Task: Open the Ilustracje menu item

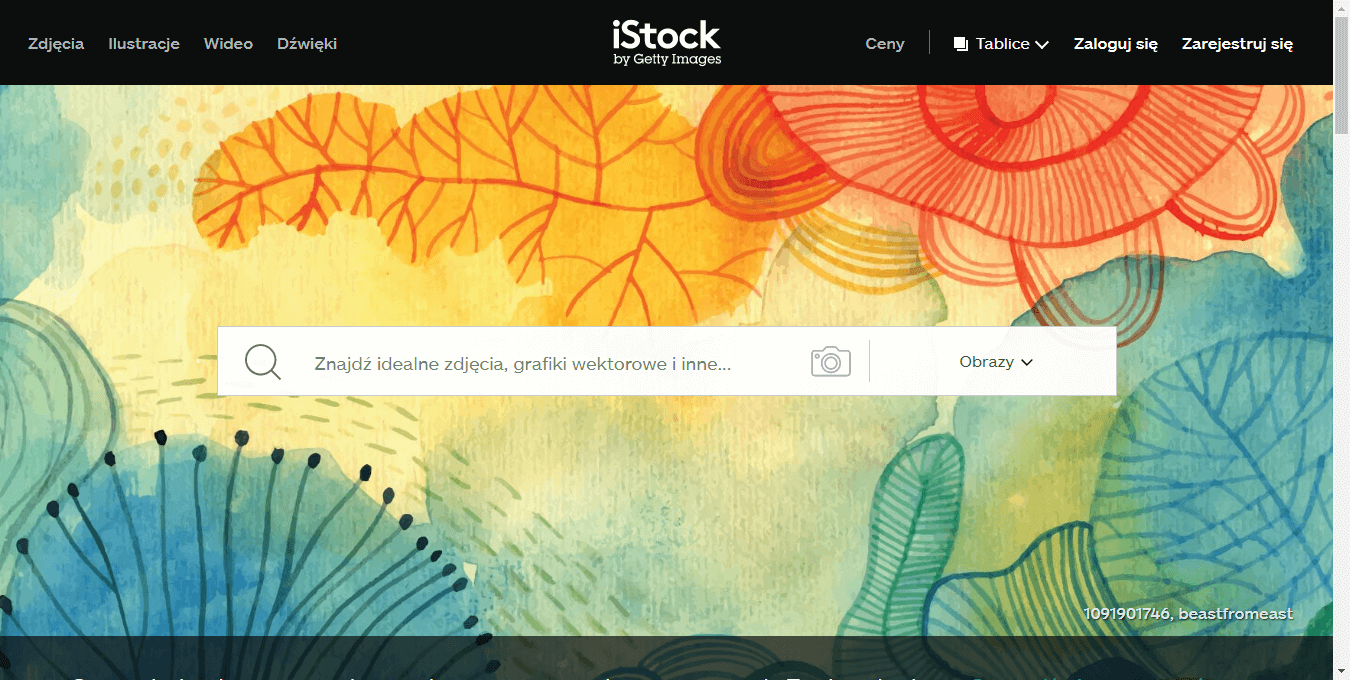Action: (x=144, y=44)
